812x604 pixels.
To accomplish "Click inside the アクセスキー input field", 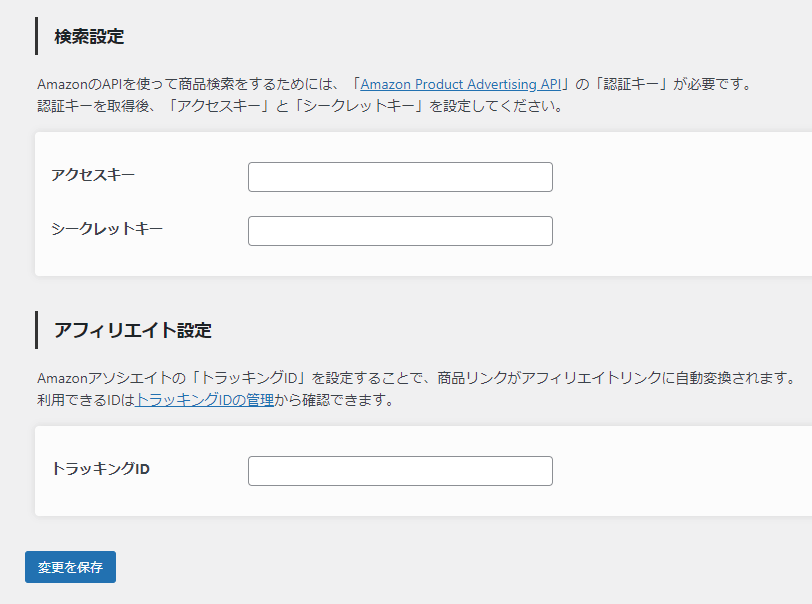I will [399, 177].
